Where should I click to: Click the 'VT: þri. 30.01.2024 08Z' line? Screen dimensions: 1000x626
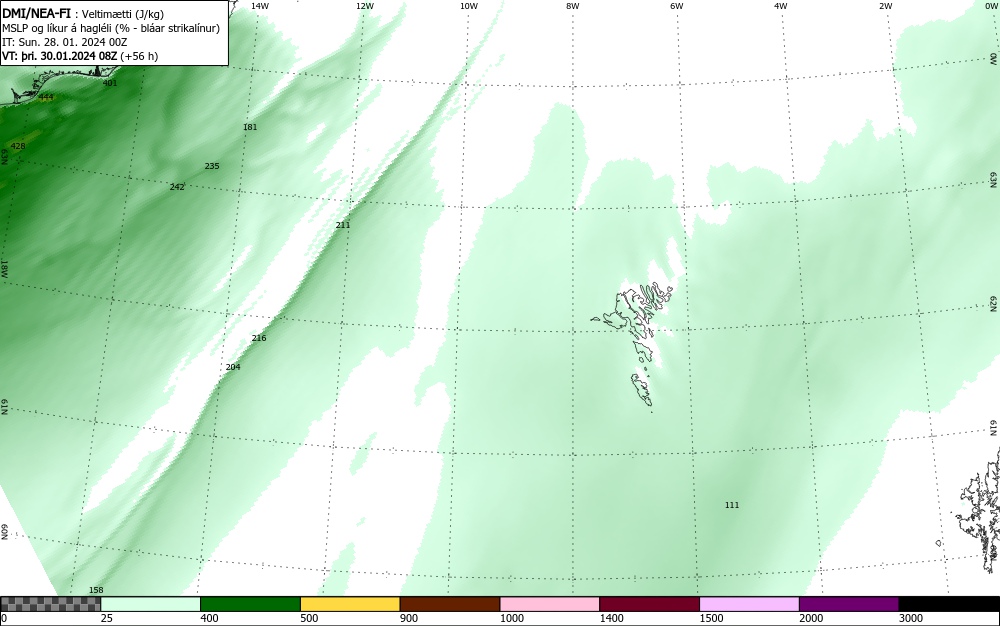pyautogui.click(x=59, y=56)
